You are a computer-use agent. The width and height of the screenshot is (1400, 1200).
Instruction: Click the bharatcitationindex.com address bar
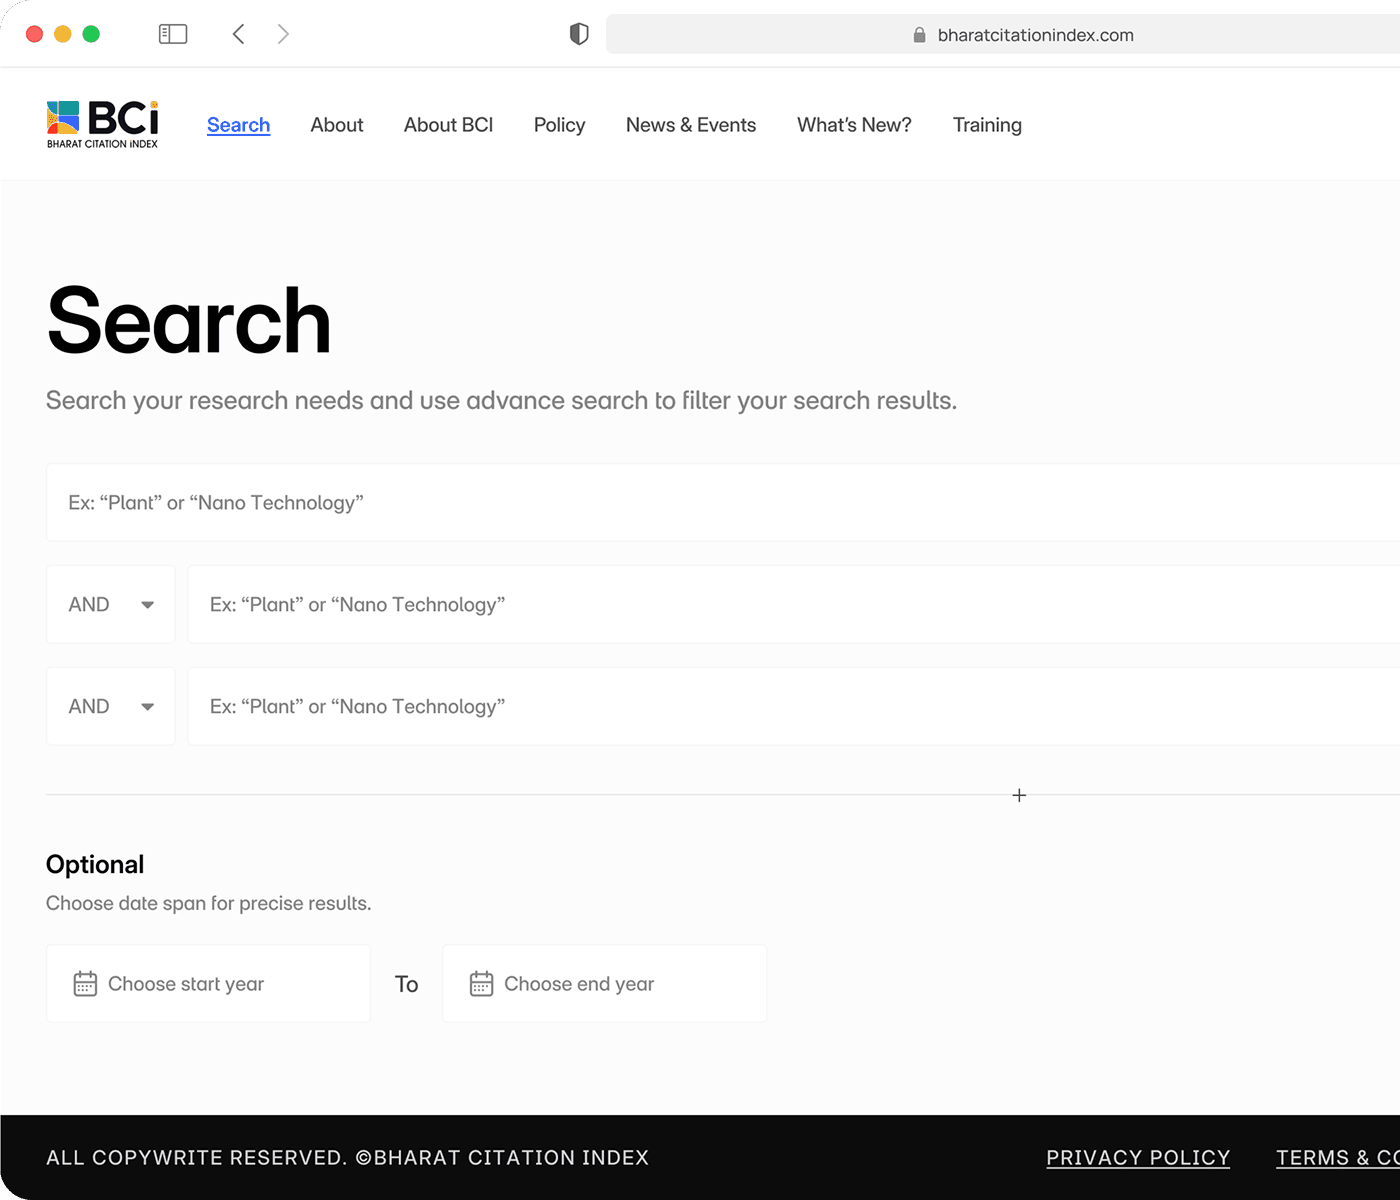[1034, 35]
